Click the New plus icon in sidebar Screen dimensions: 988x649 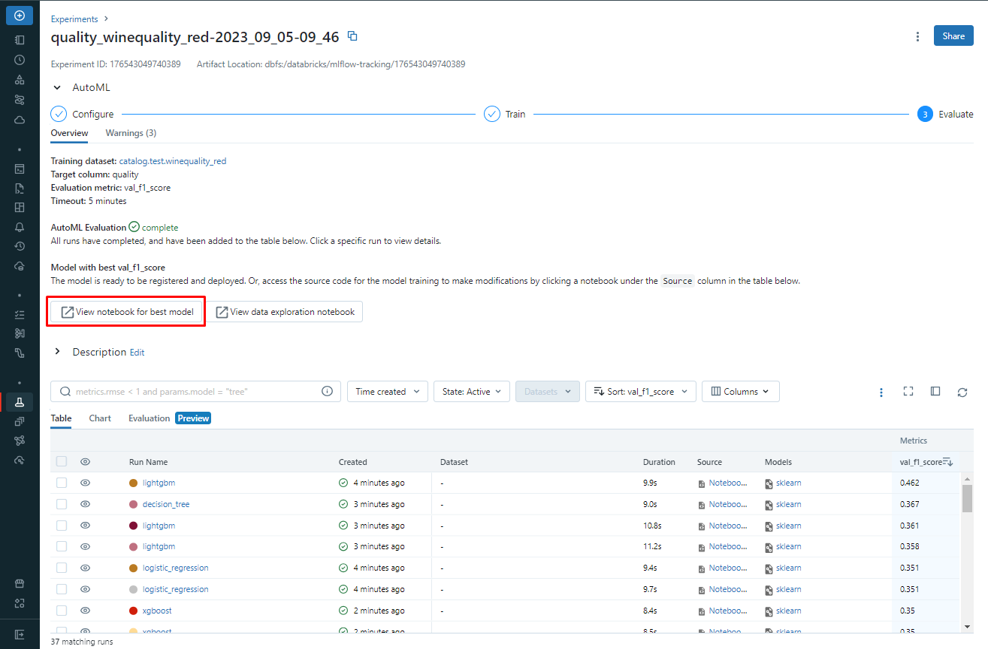click(19, 16)
